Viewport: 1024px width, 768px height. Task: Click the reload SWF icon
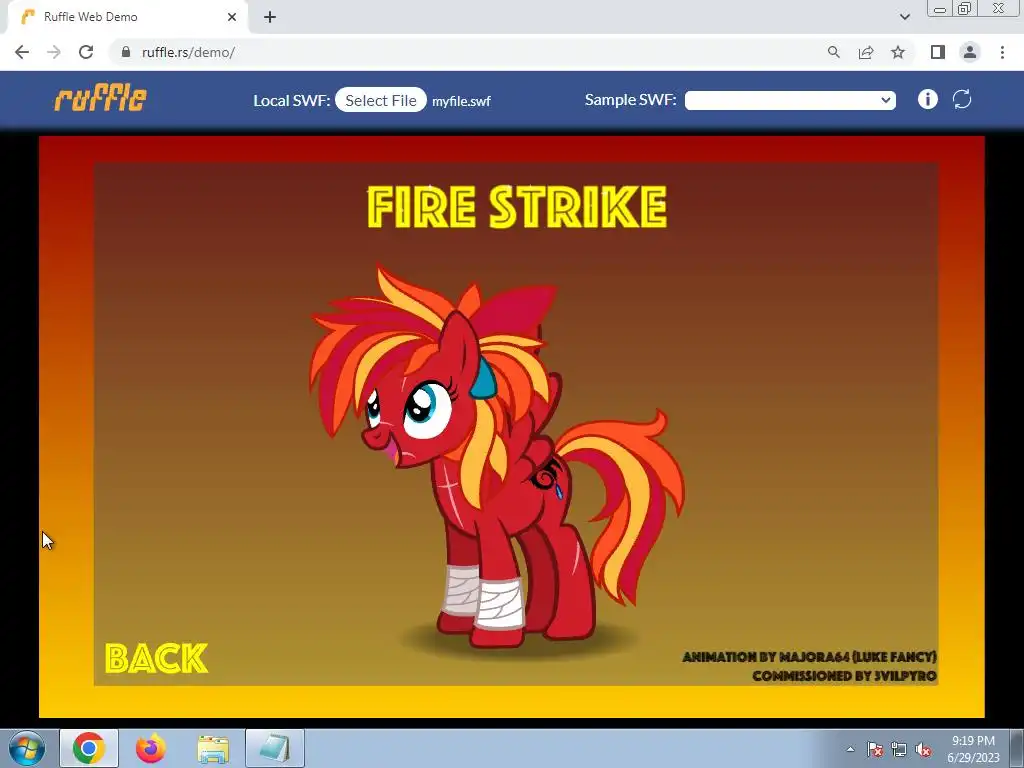[962, 99]
